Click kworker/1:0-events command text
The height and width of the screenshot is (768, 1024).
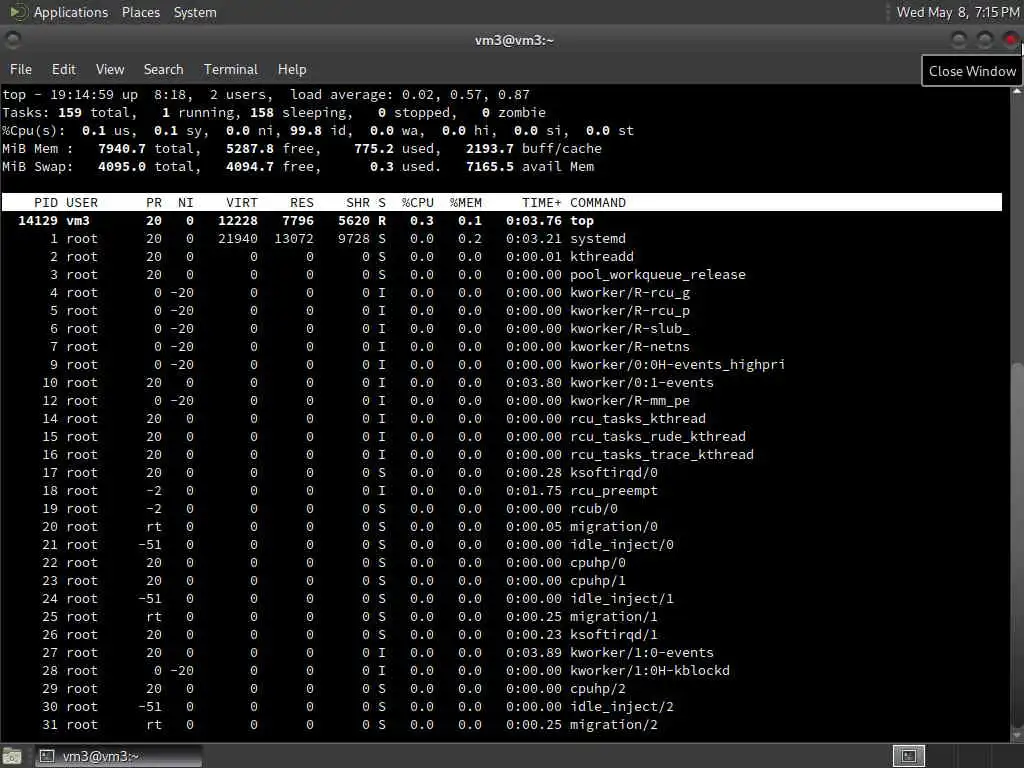pos(641,652)
